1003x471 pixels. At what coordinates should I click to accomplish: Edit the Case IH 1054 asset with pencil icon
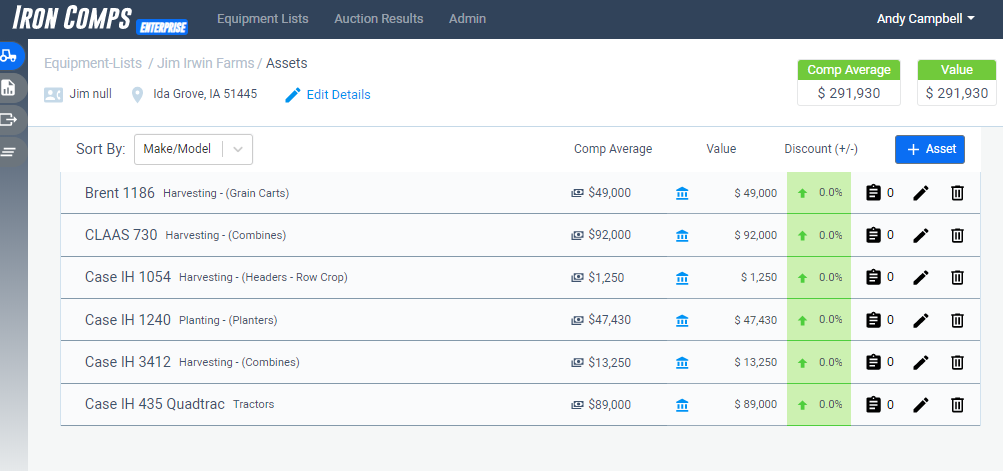coord(920,277)
